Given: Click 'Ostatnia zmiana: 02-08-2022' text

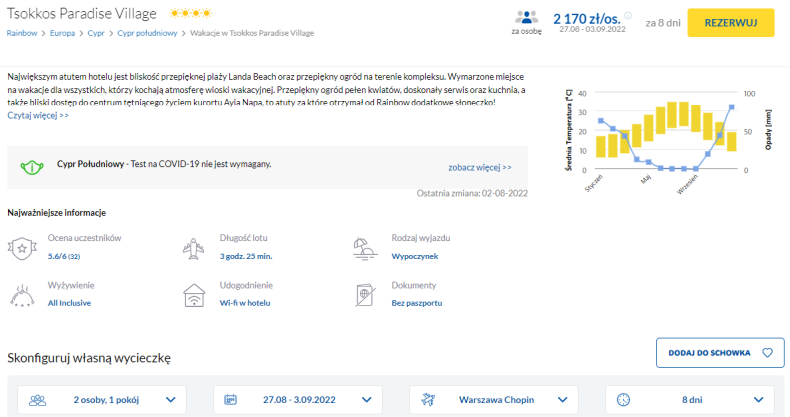Looking at the screenshot, I should coord(472,193).
